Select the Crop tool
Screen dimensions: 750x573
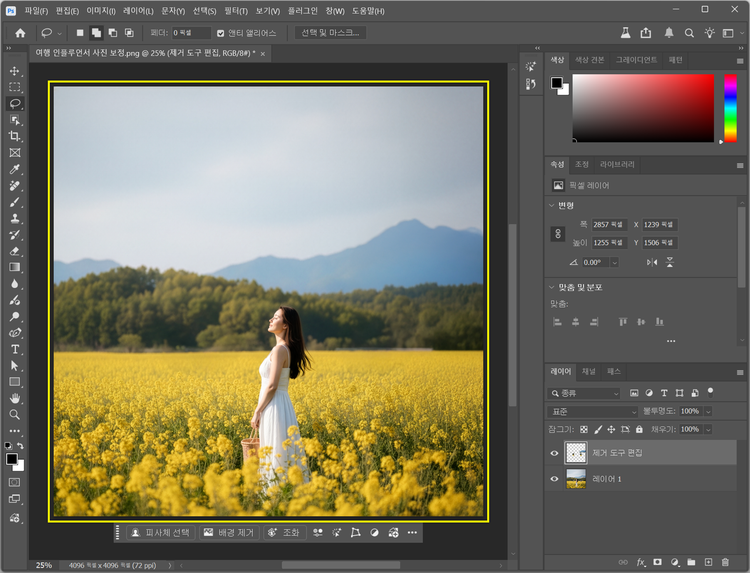[15, 136]
